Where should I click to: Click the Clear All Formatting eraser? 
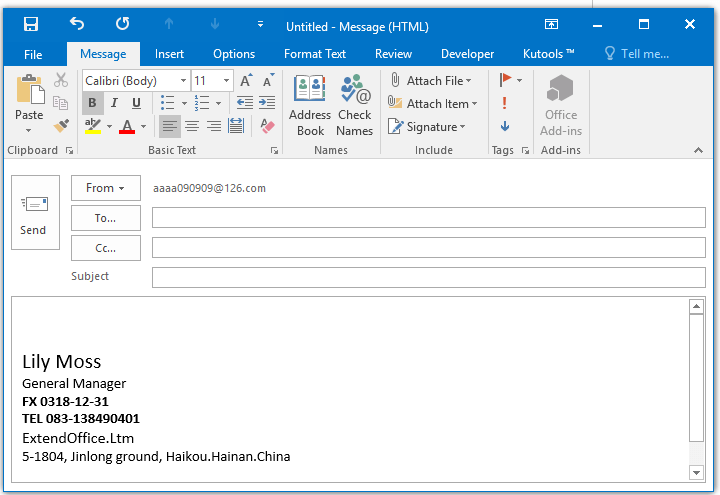267,126
